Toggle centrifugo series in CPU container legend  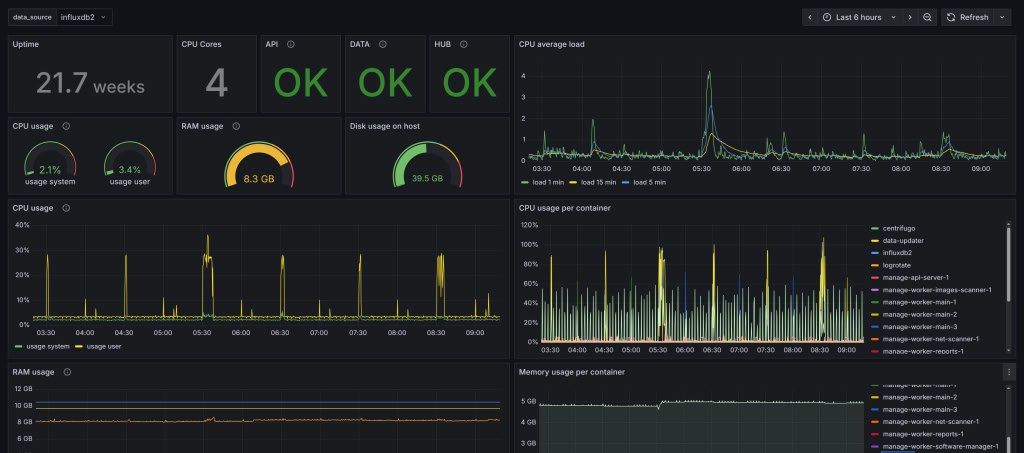(900, 229)
